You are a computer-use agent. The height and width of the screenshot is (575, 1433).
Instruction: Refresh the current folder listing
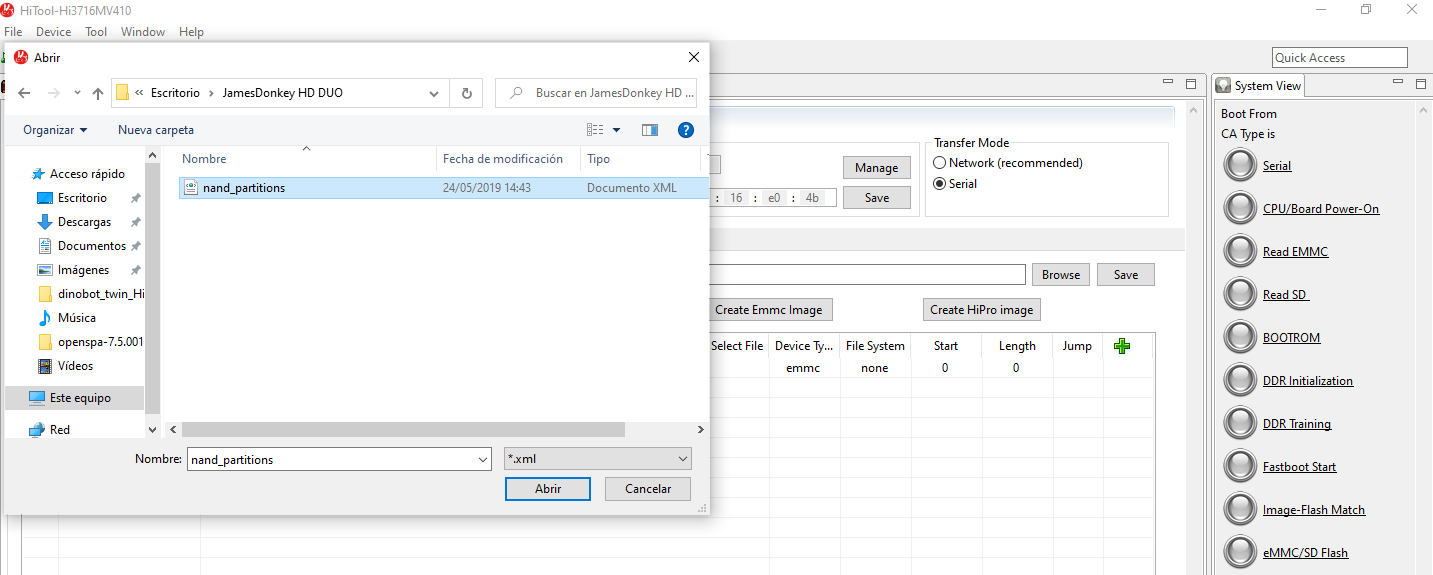pos(466,93)
